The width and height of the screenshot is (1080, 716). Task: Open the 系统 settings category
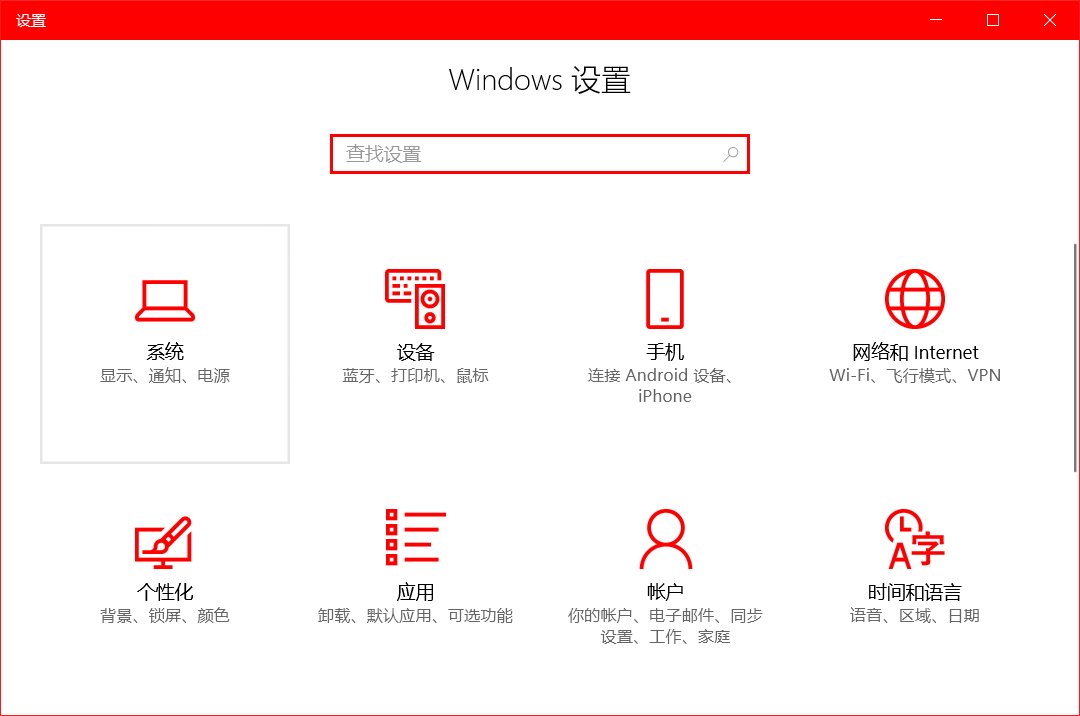(x=164, y=345)
